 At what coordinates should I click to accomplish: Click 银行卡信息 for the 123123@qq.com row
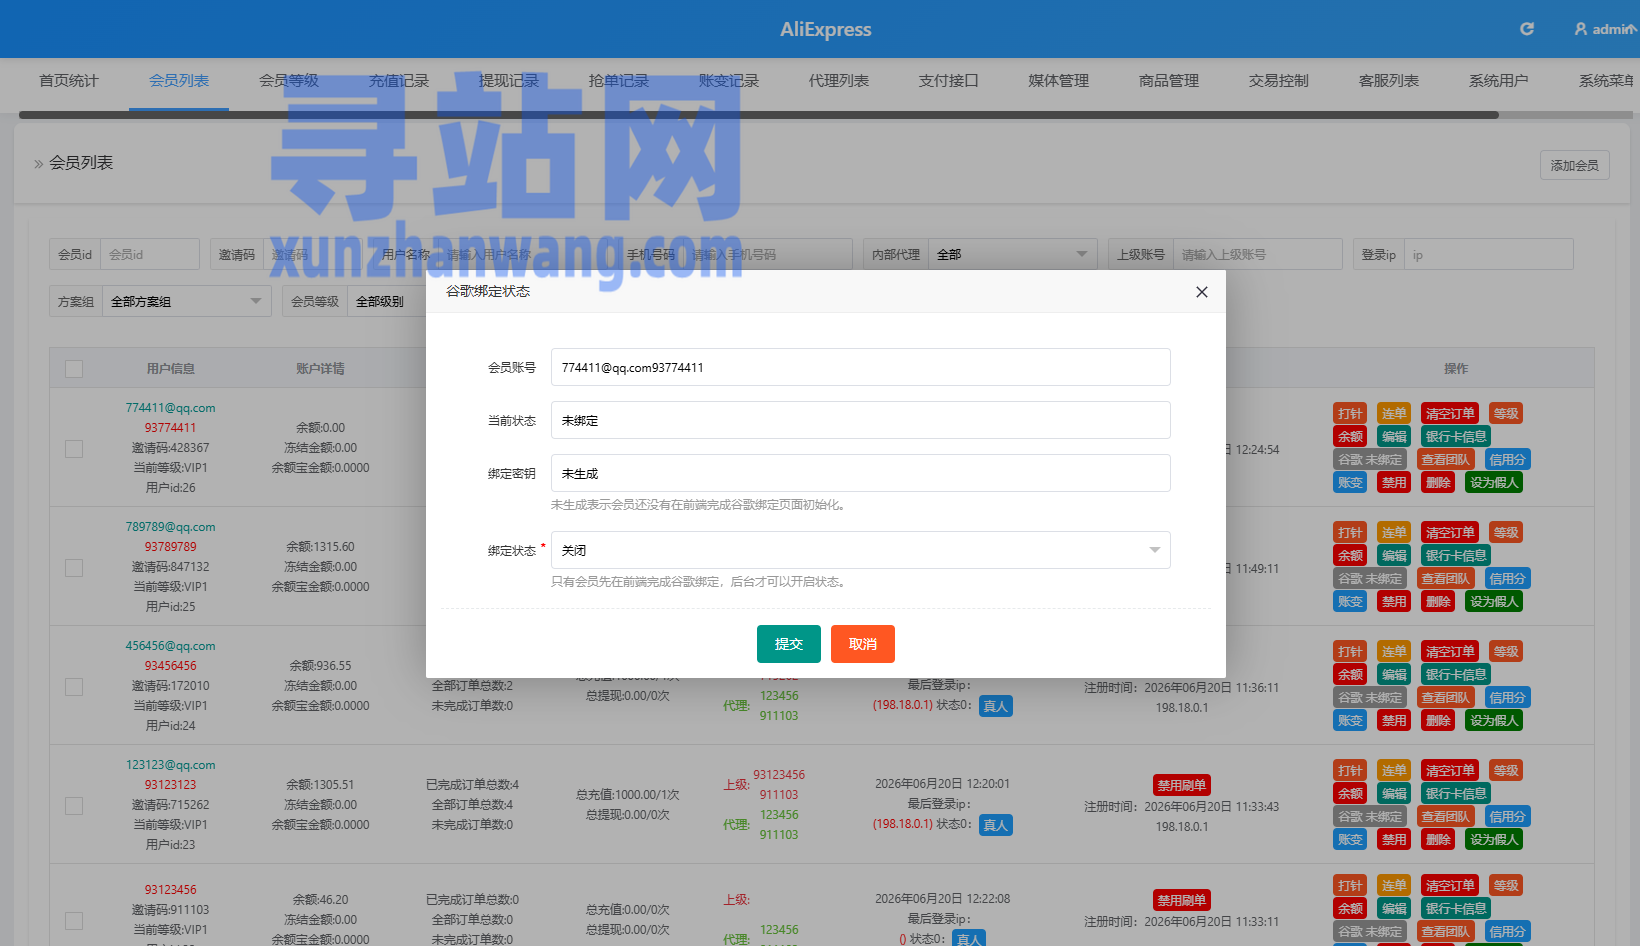[1456, 793]
